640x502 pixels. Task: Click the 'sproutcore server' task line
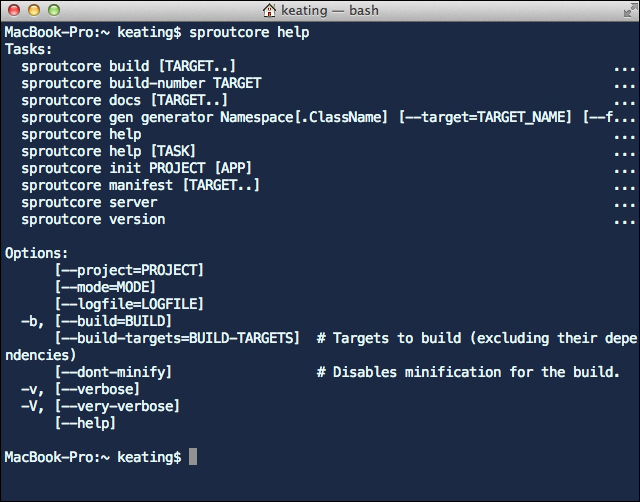pos(89,202)
